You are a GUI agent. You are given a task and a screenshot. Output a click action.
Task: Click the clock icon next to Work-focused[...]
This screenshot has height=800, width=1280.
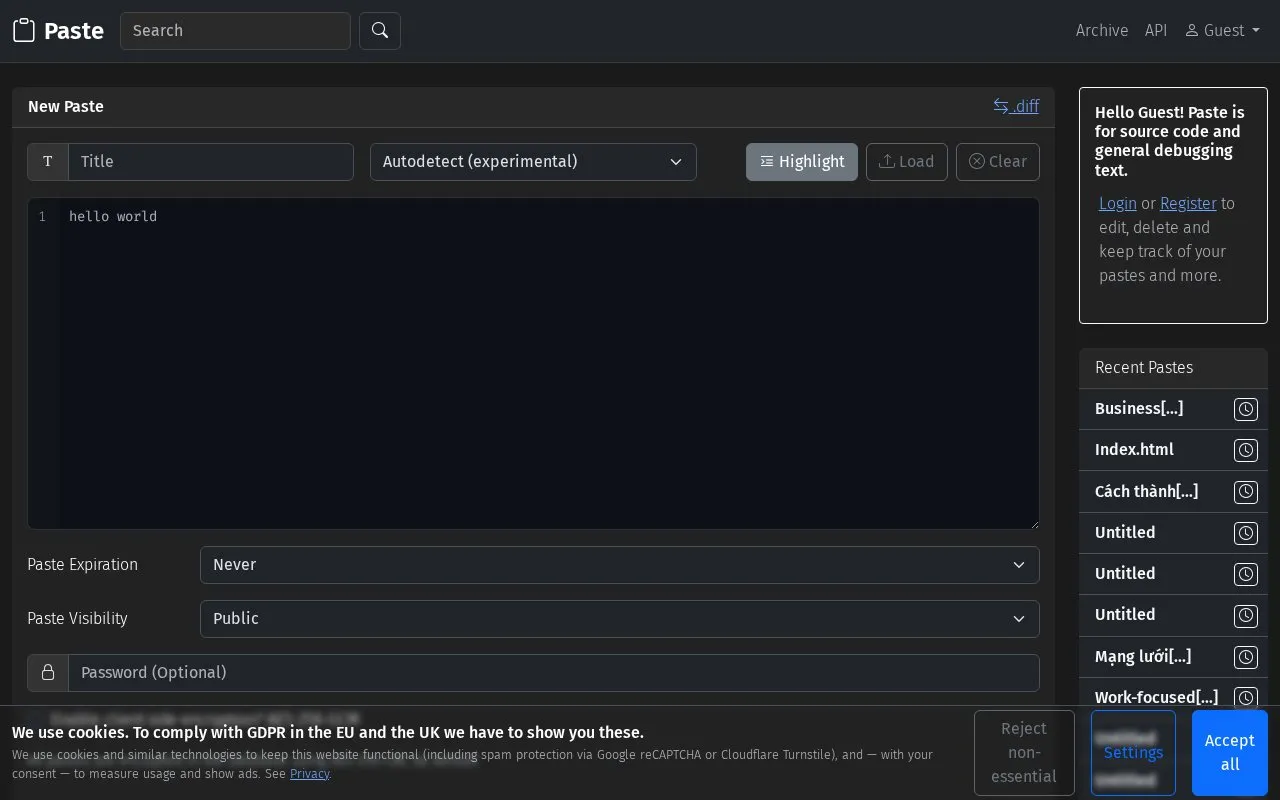1246,698
